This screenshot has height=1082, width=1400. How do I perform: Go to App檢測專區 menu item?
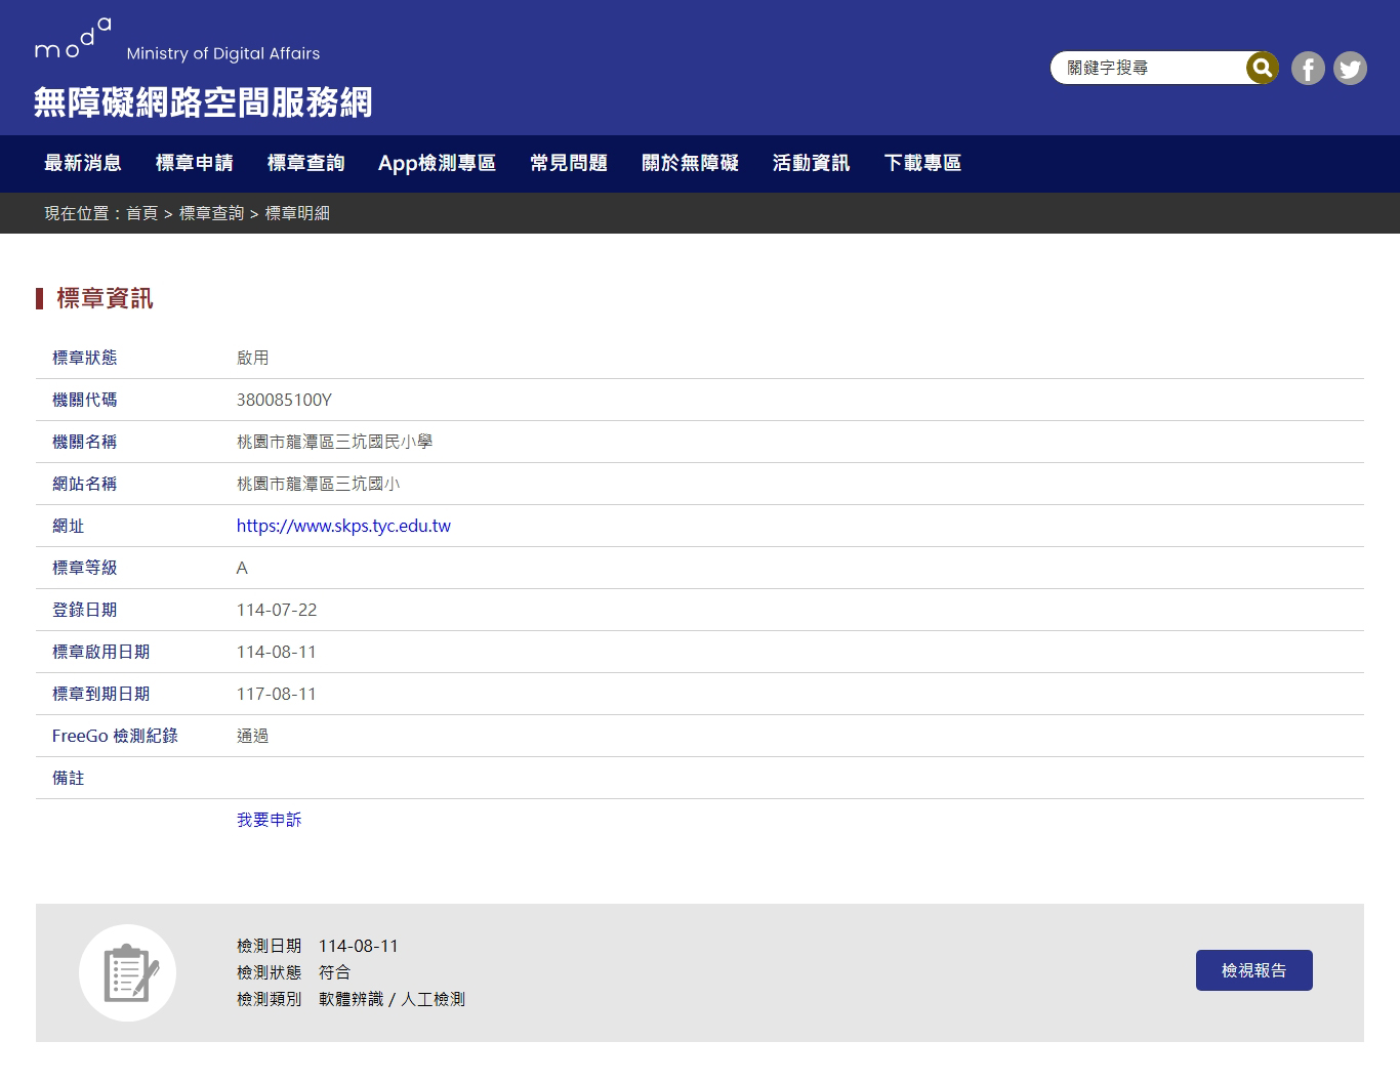pyautogui.click(x=437, y=163)
